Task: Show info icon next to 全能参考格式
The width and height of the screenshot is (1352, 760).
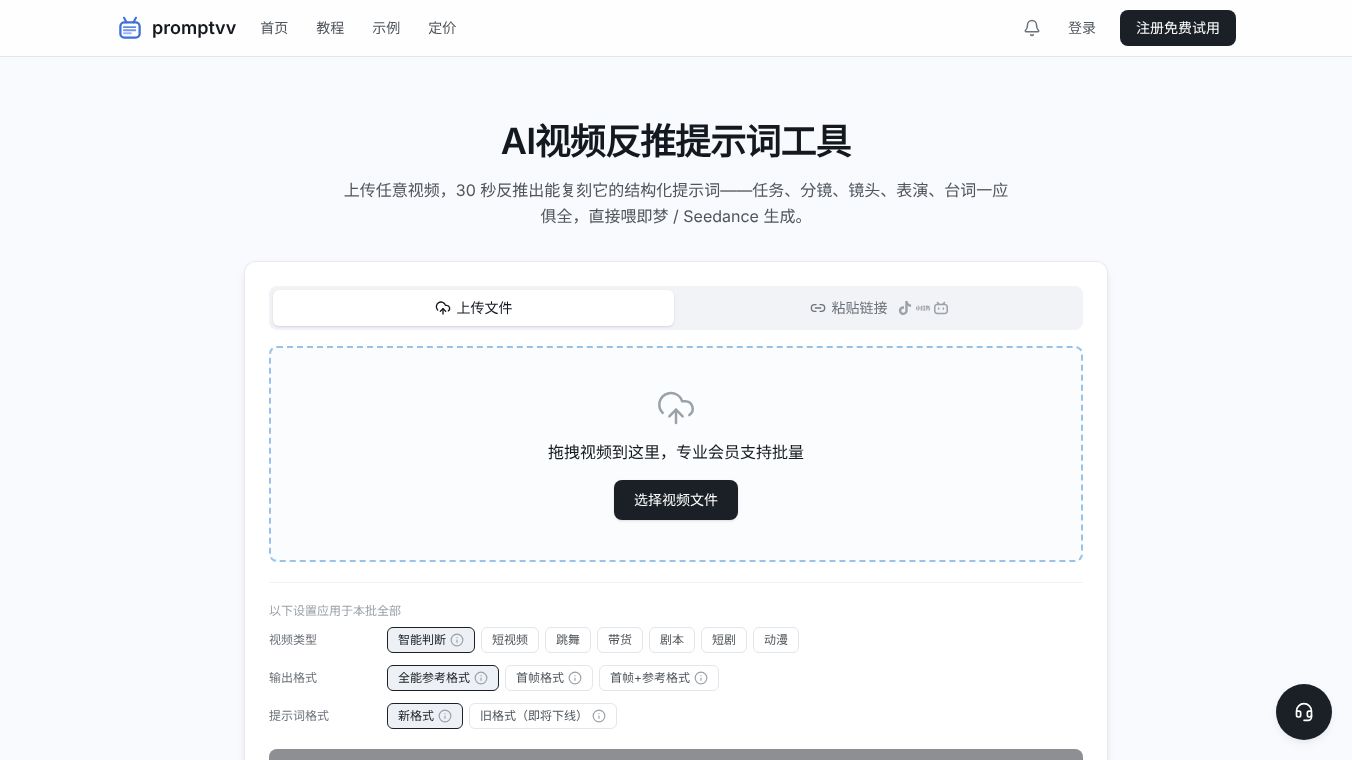Action: coord(481,678)
